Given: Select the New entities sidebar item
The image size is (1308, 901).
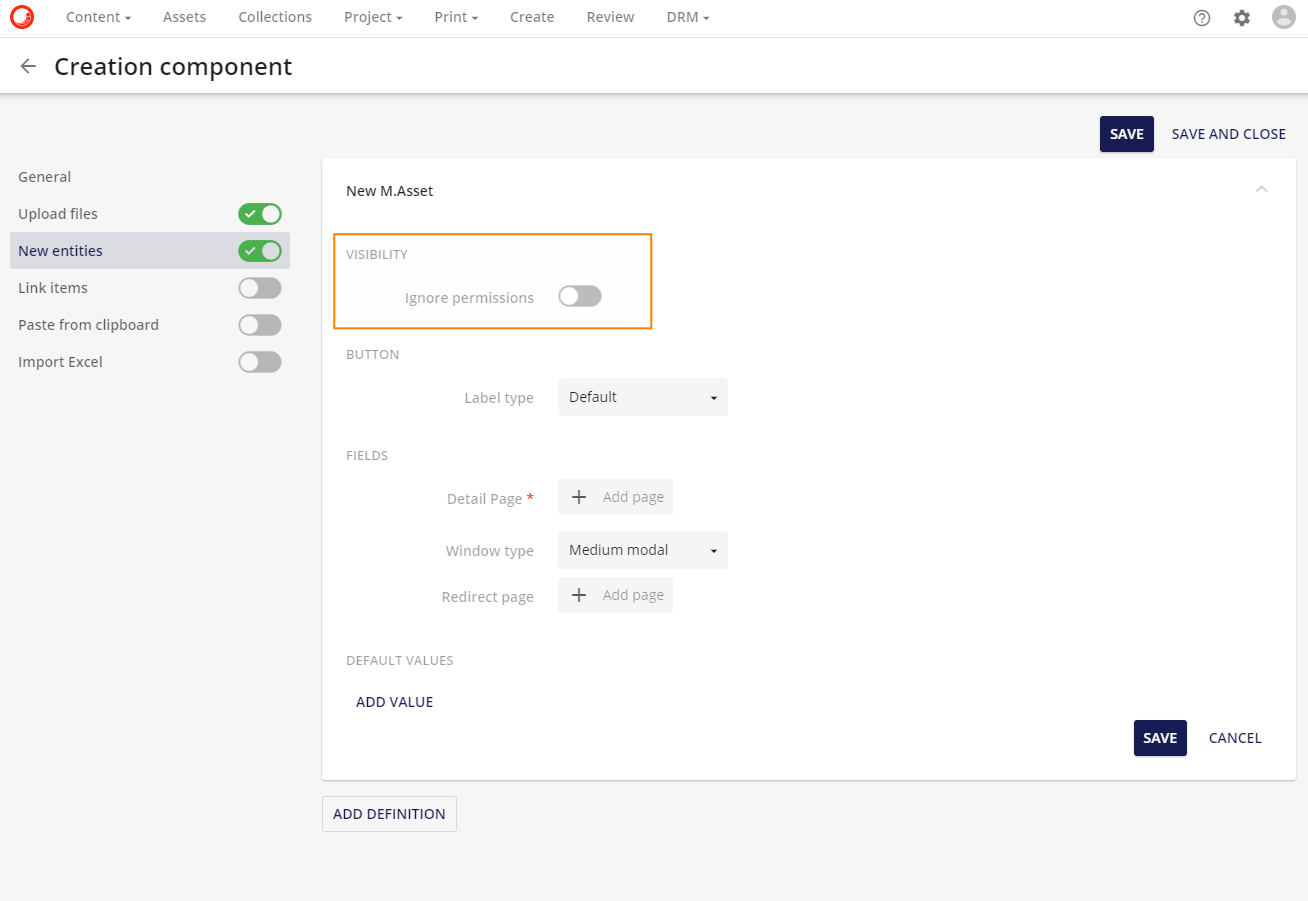Looking at the screenshot, I should point(62,250).
